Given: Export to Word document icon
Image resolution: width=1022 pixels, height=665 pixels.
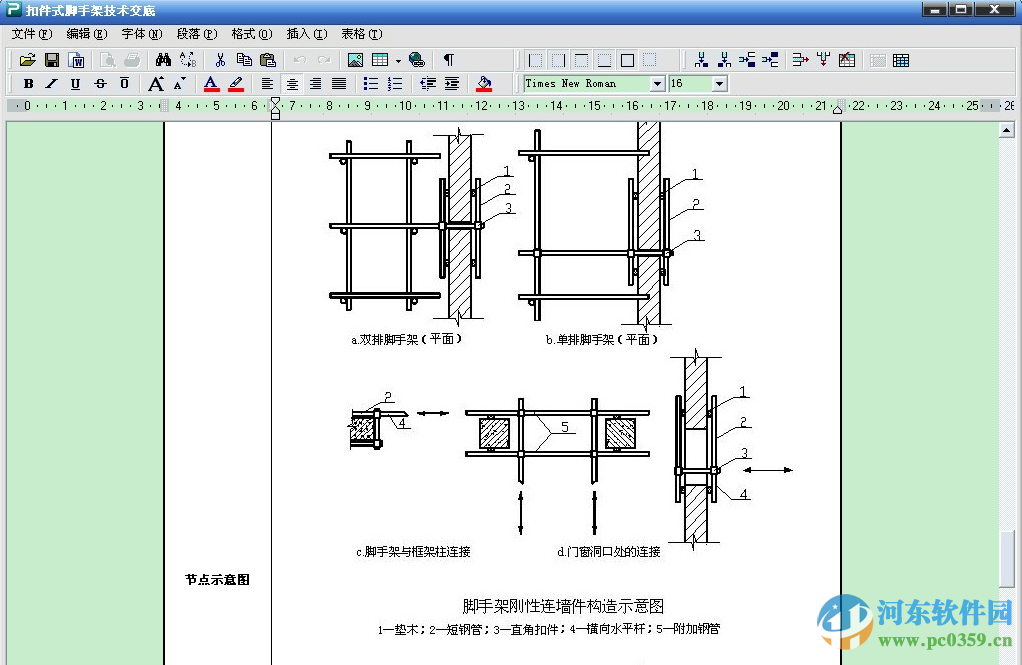Looking at the screenshot, I should click(x=76, y=60).
